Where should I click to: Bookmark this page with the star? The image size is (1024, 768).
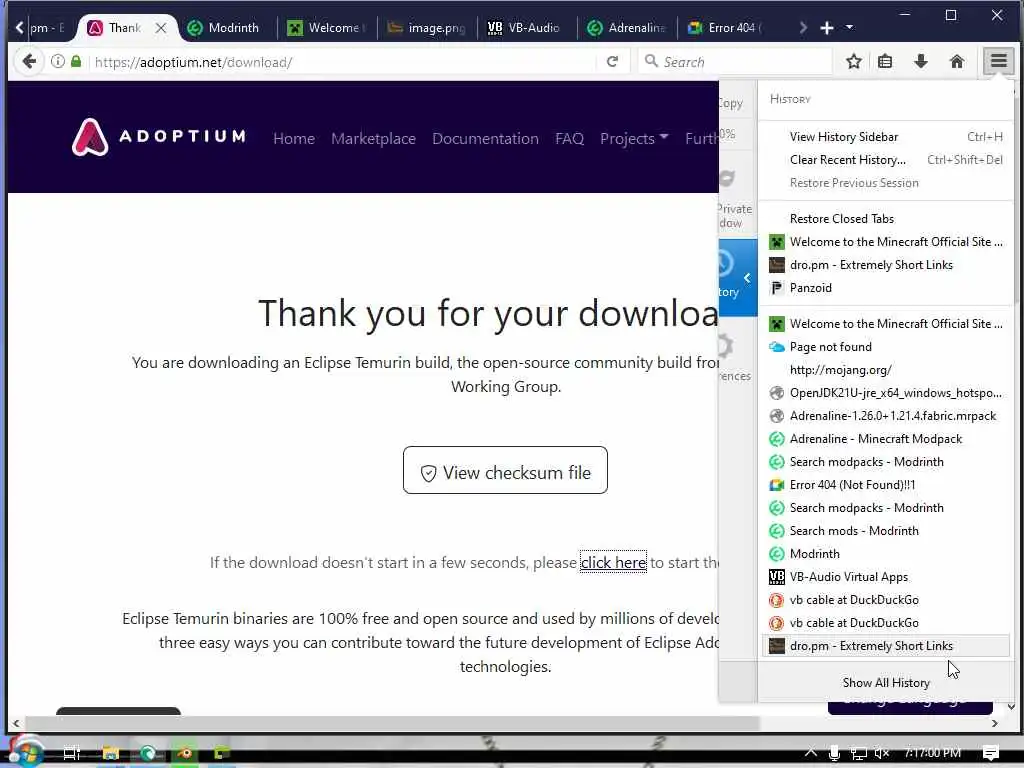(x=854, y=61)
